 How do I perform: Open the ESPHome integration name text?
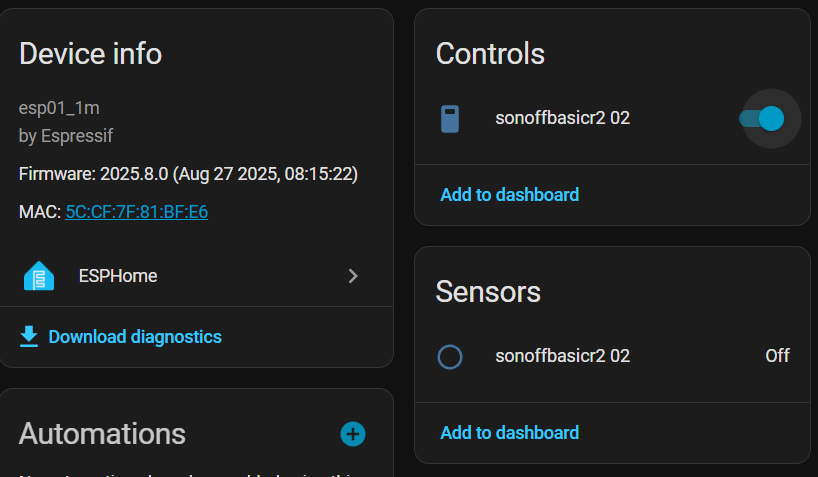tap(118, 276)
